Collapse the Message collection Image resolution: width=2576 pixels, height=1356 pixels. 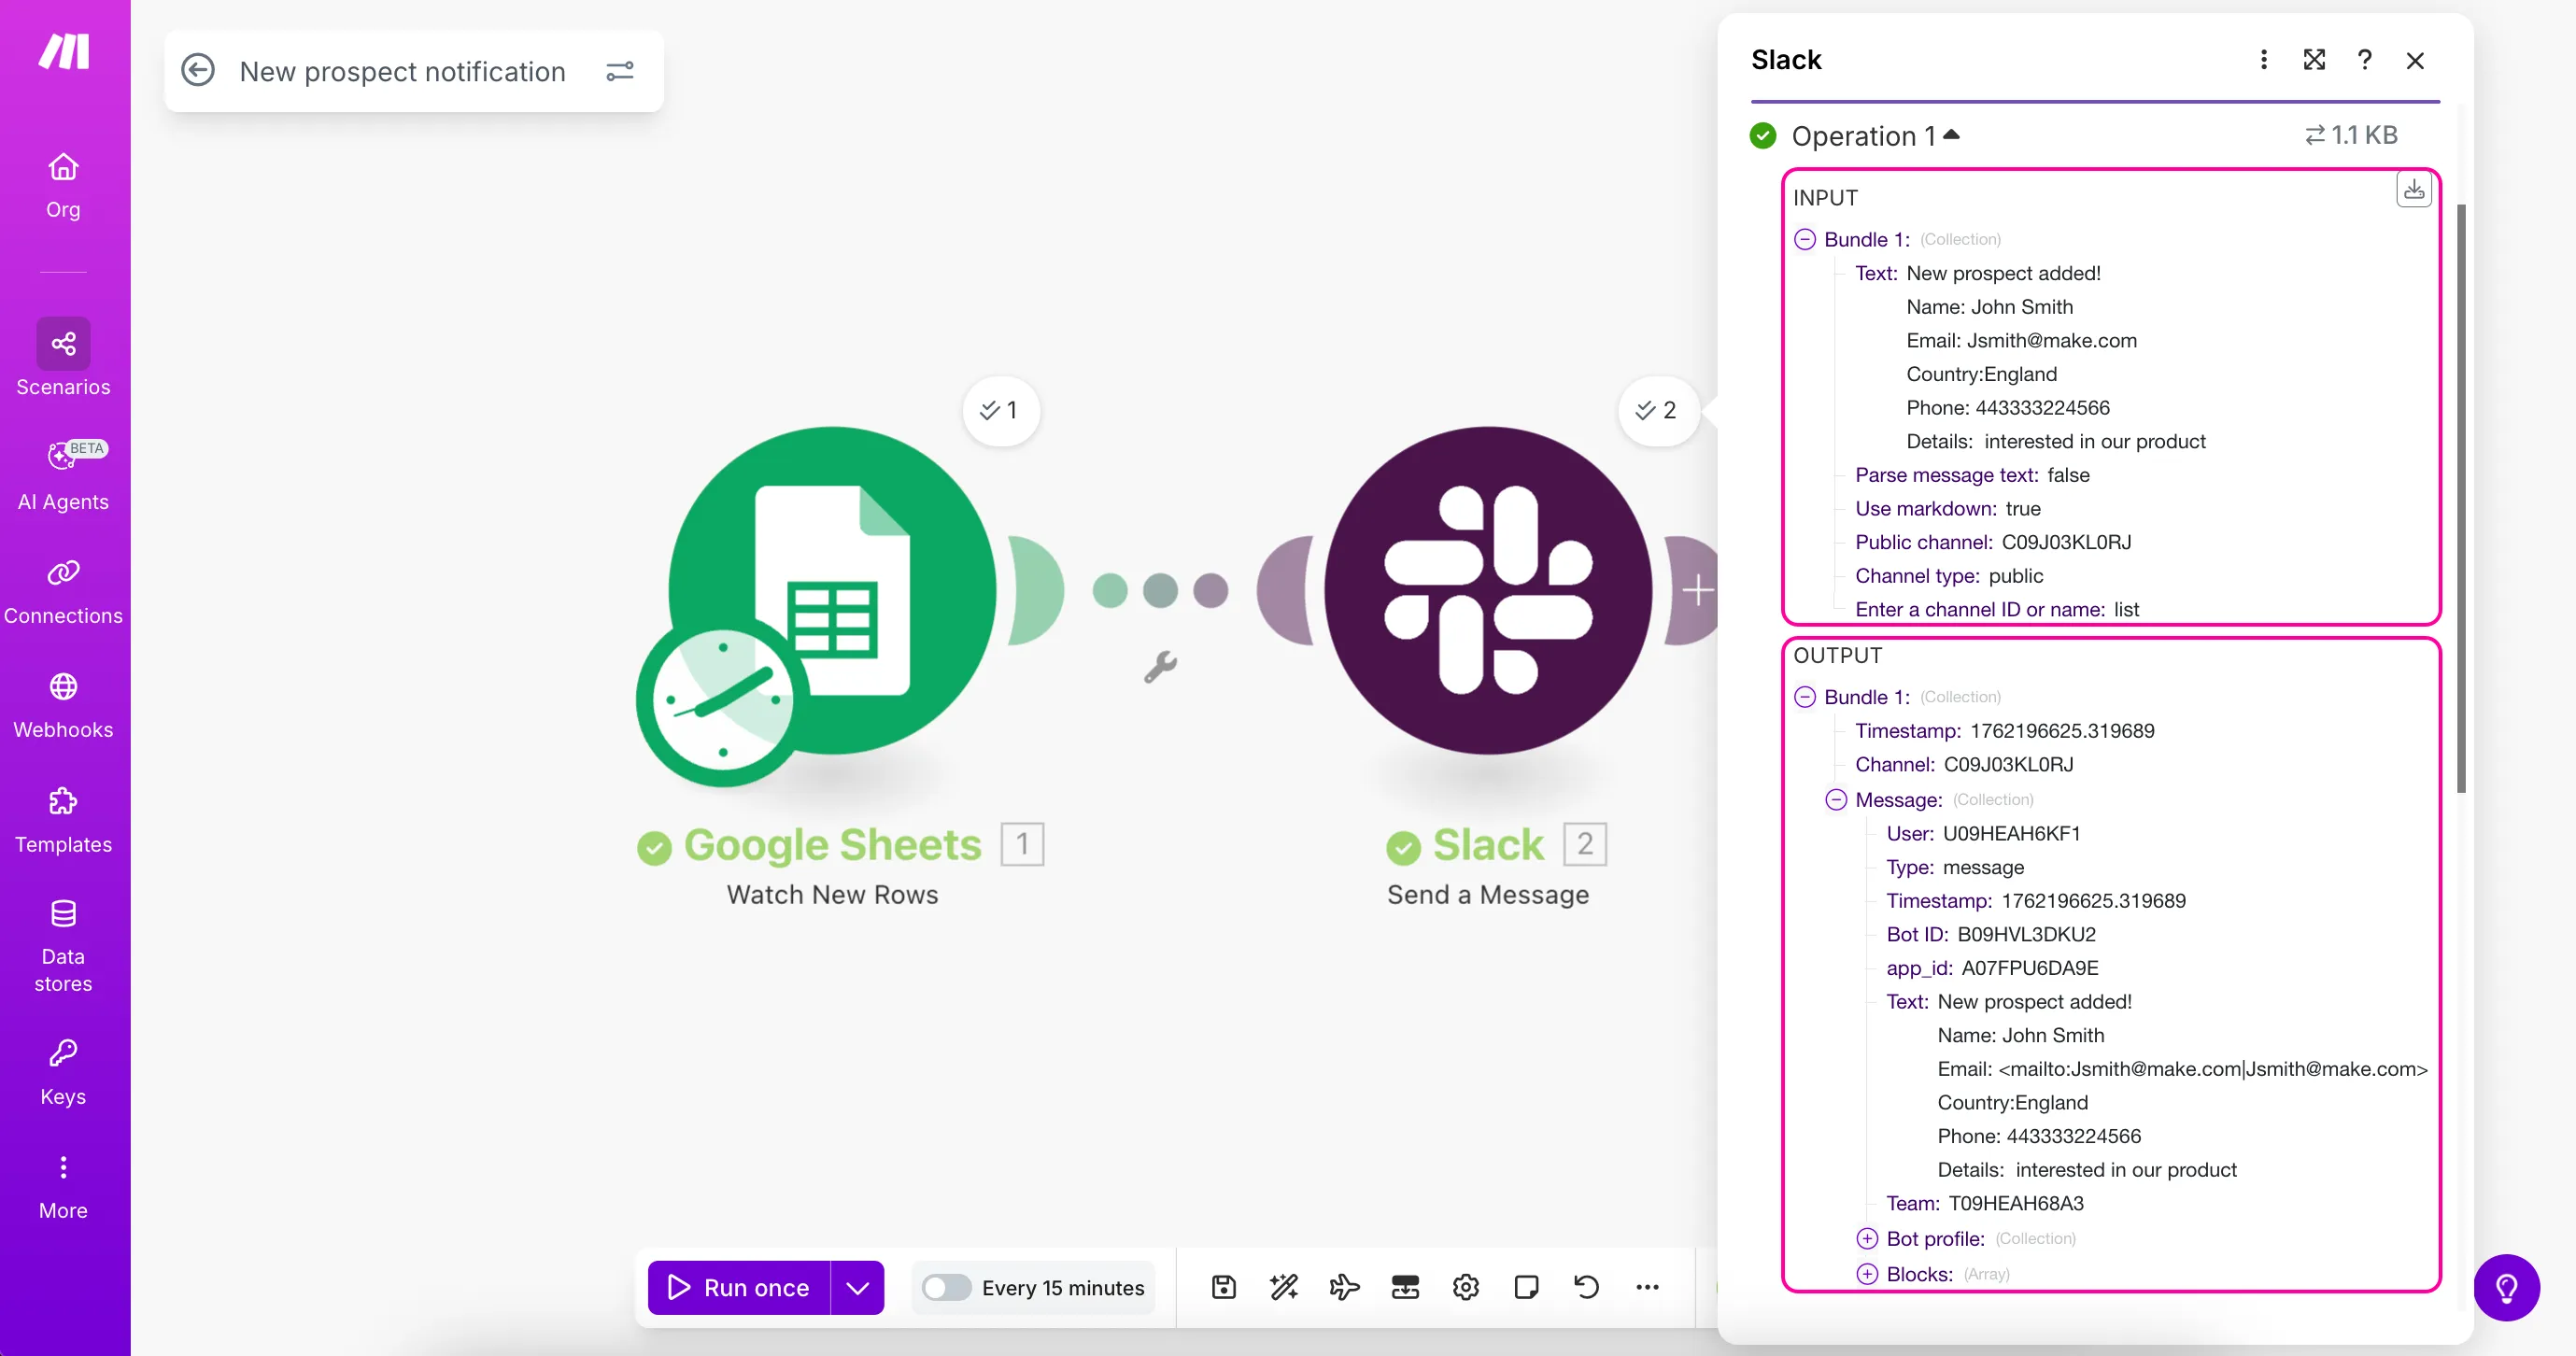click(x=1836, y=800)
